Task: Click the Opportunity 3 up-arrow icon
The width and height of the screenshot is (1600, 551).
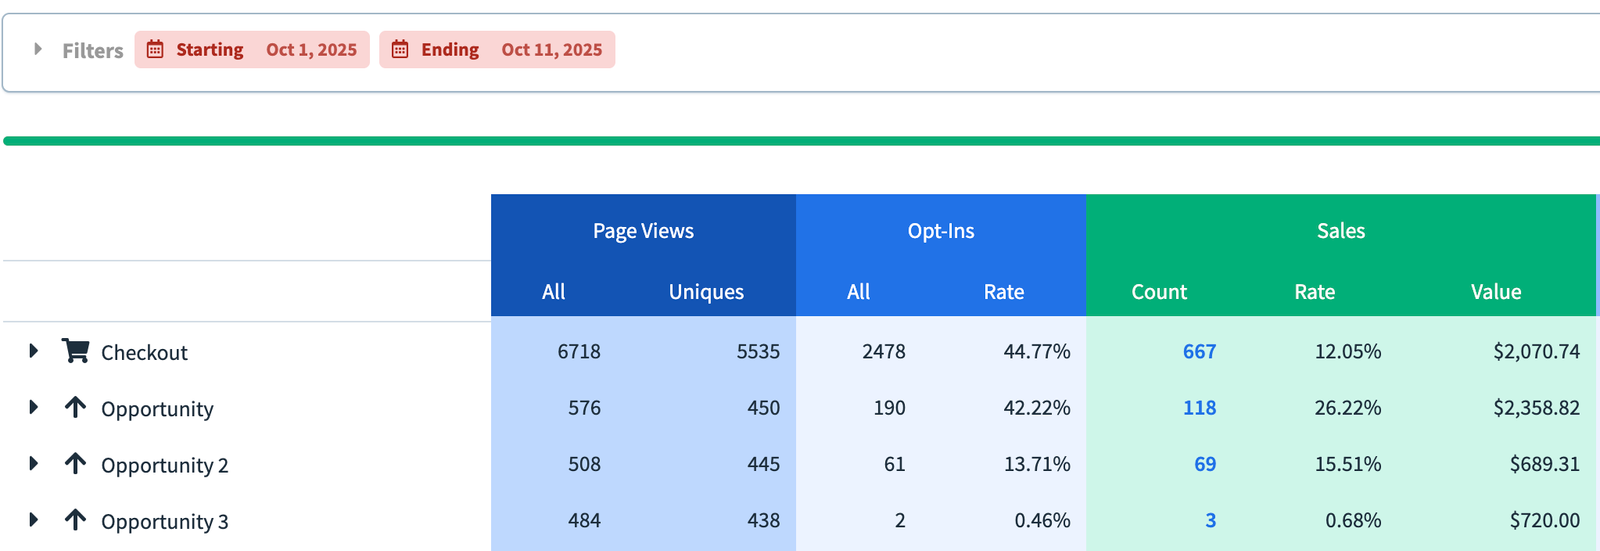Action: (75, 519)
